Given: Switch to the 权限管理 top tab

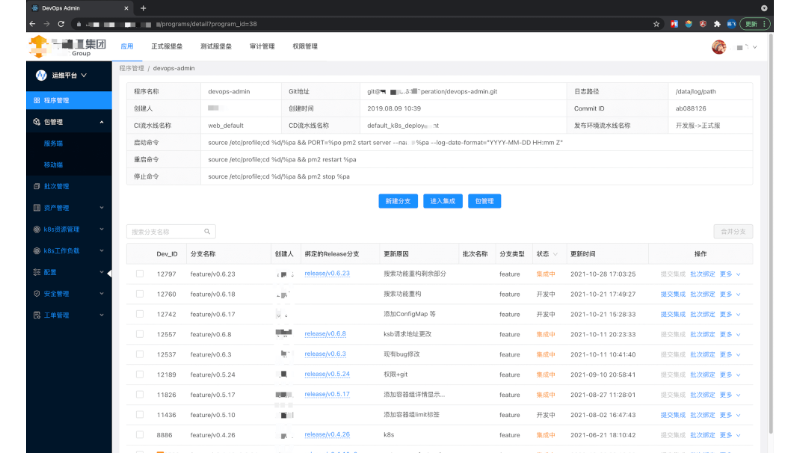Looking at the screenshot, I should [x=305, y=46].
